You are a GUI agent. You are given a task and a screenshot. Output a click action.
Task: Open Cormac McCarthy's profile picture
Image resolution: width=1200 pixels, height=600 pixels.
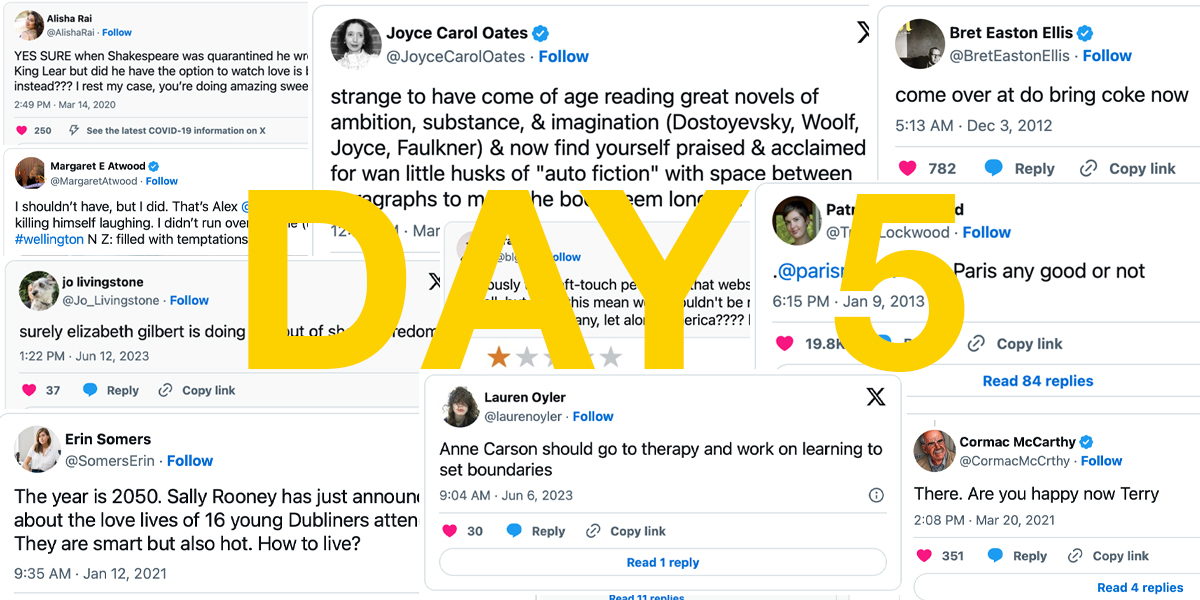tap(934, 450)
